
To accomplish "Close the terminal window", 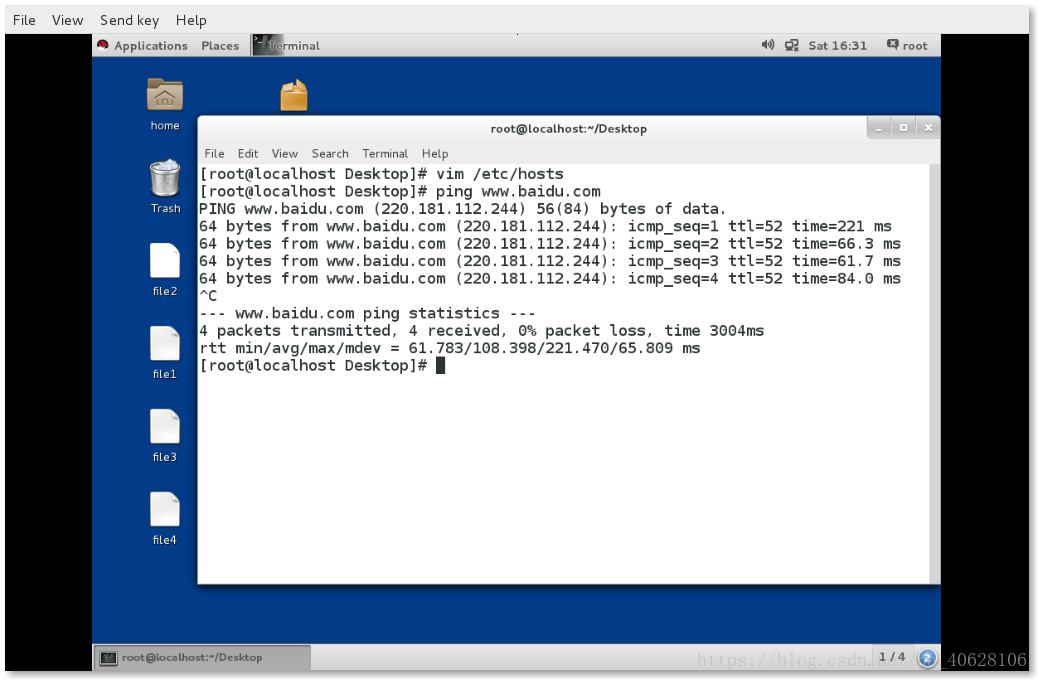I will click(x=928, y=128).
